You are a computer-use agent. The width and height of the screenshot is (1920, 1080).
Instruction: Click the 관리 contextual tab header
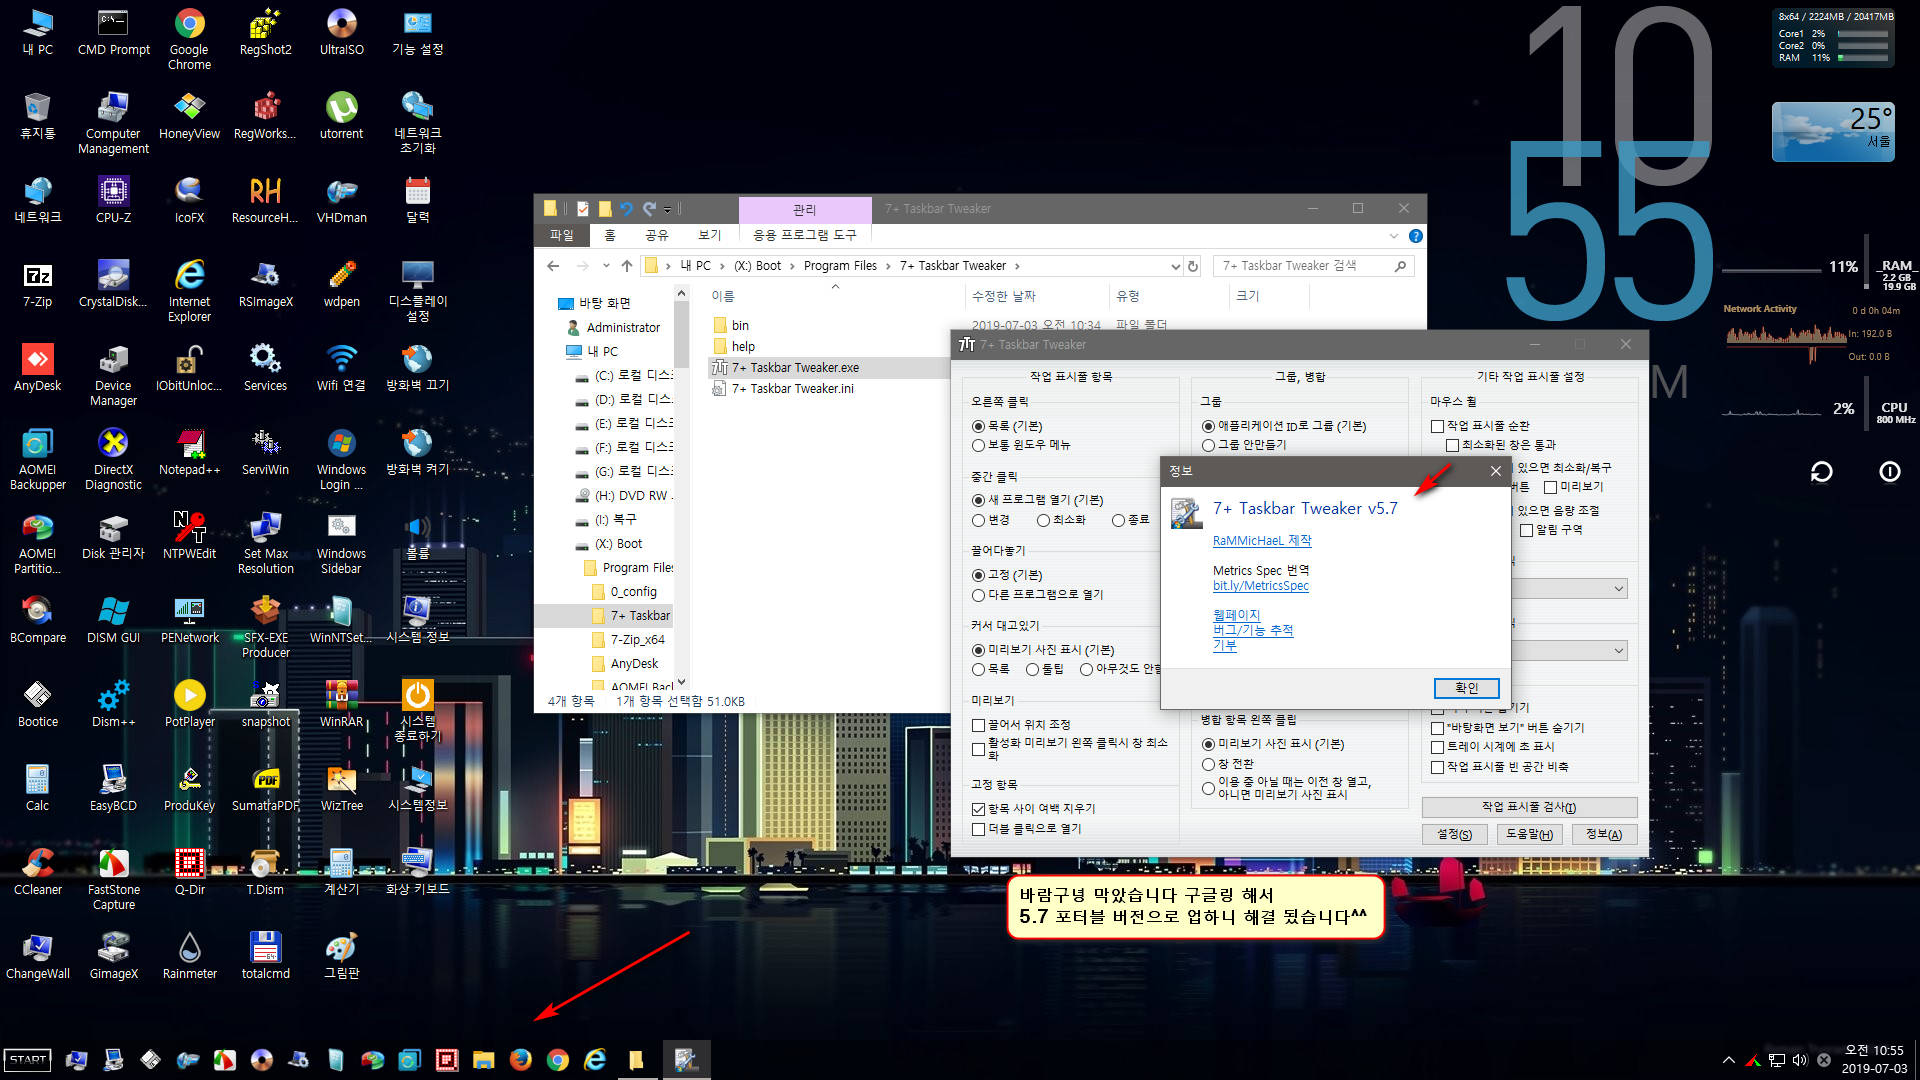804,209
